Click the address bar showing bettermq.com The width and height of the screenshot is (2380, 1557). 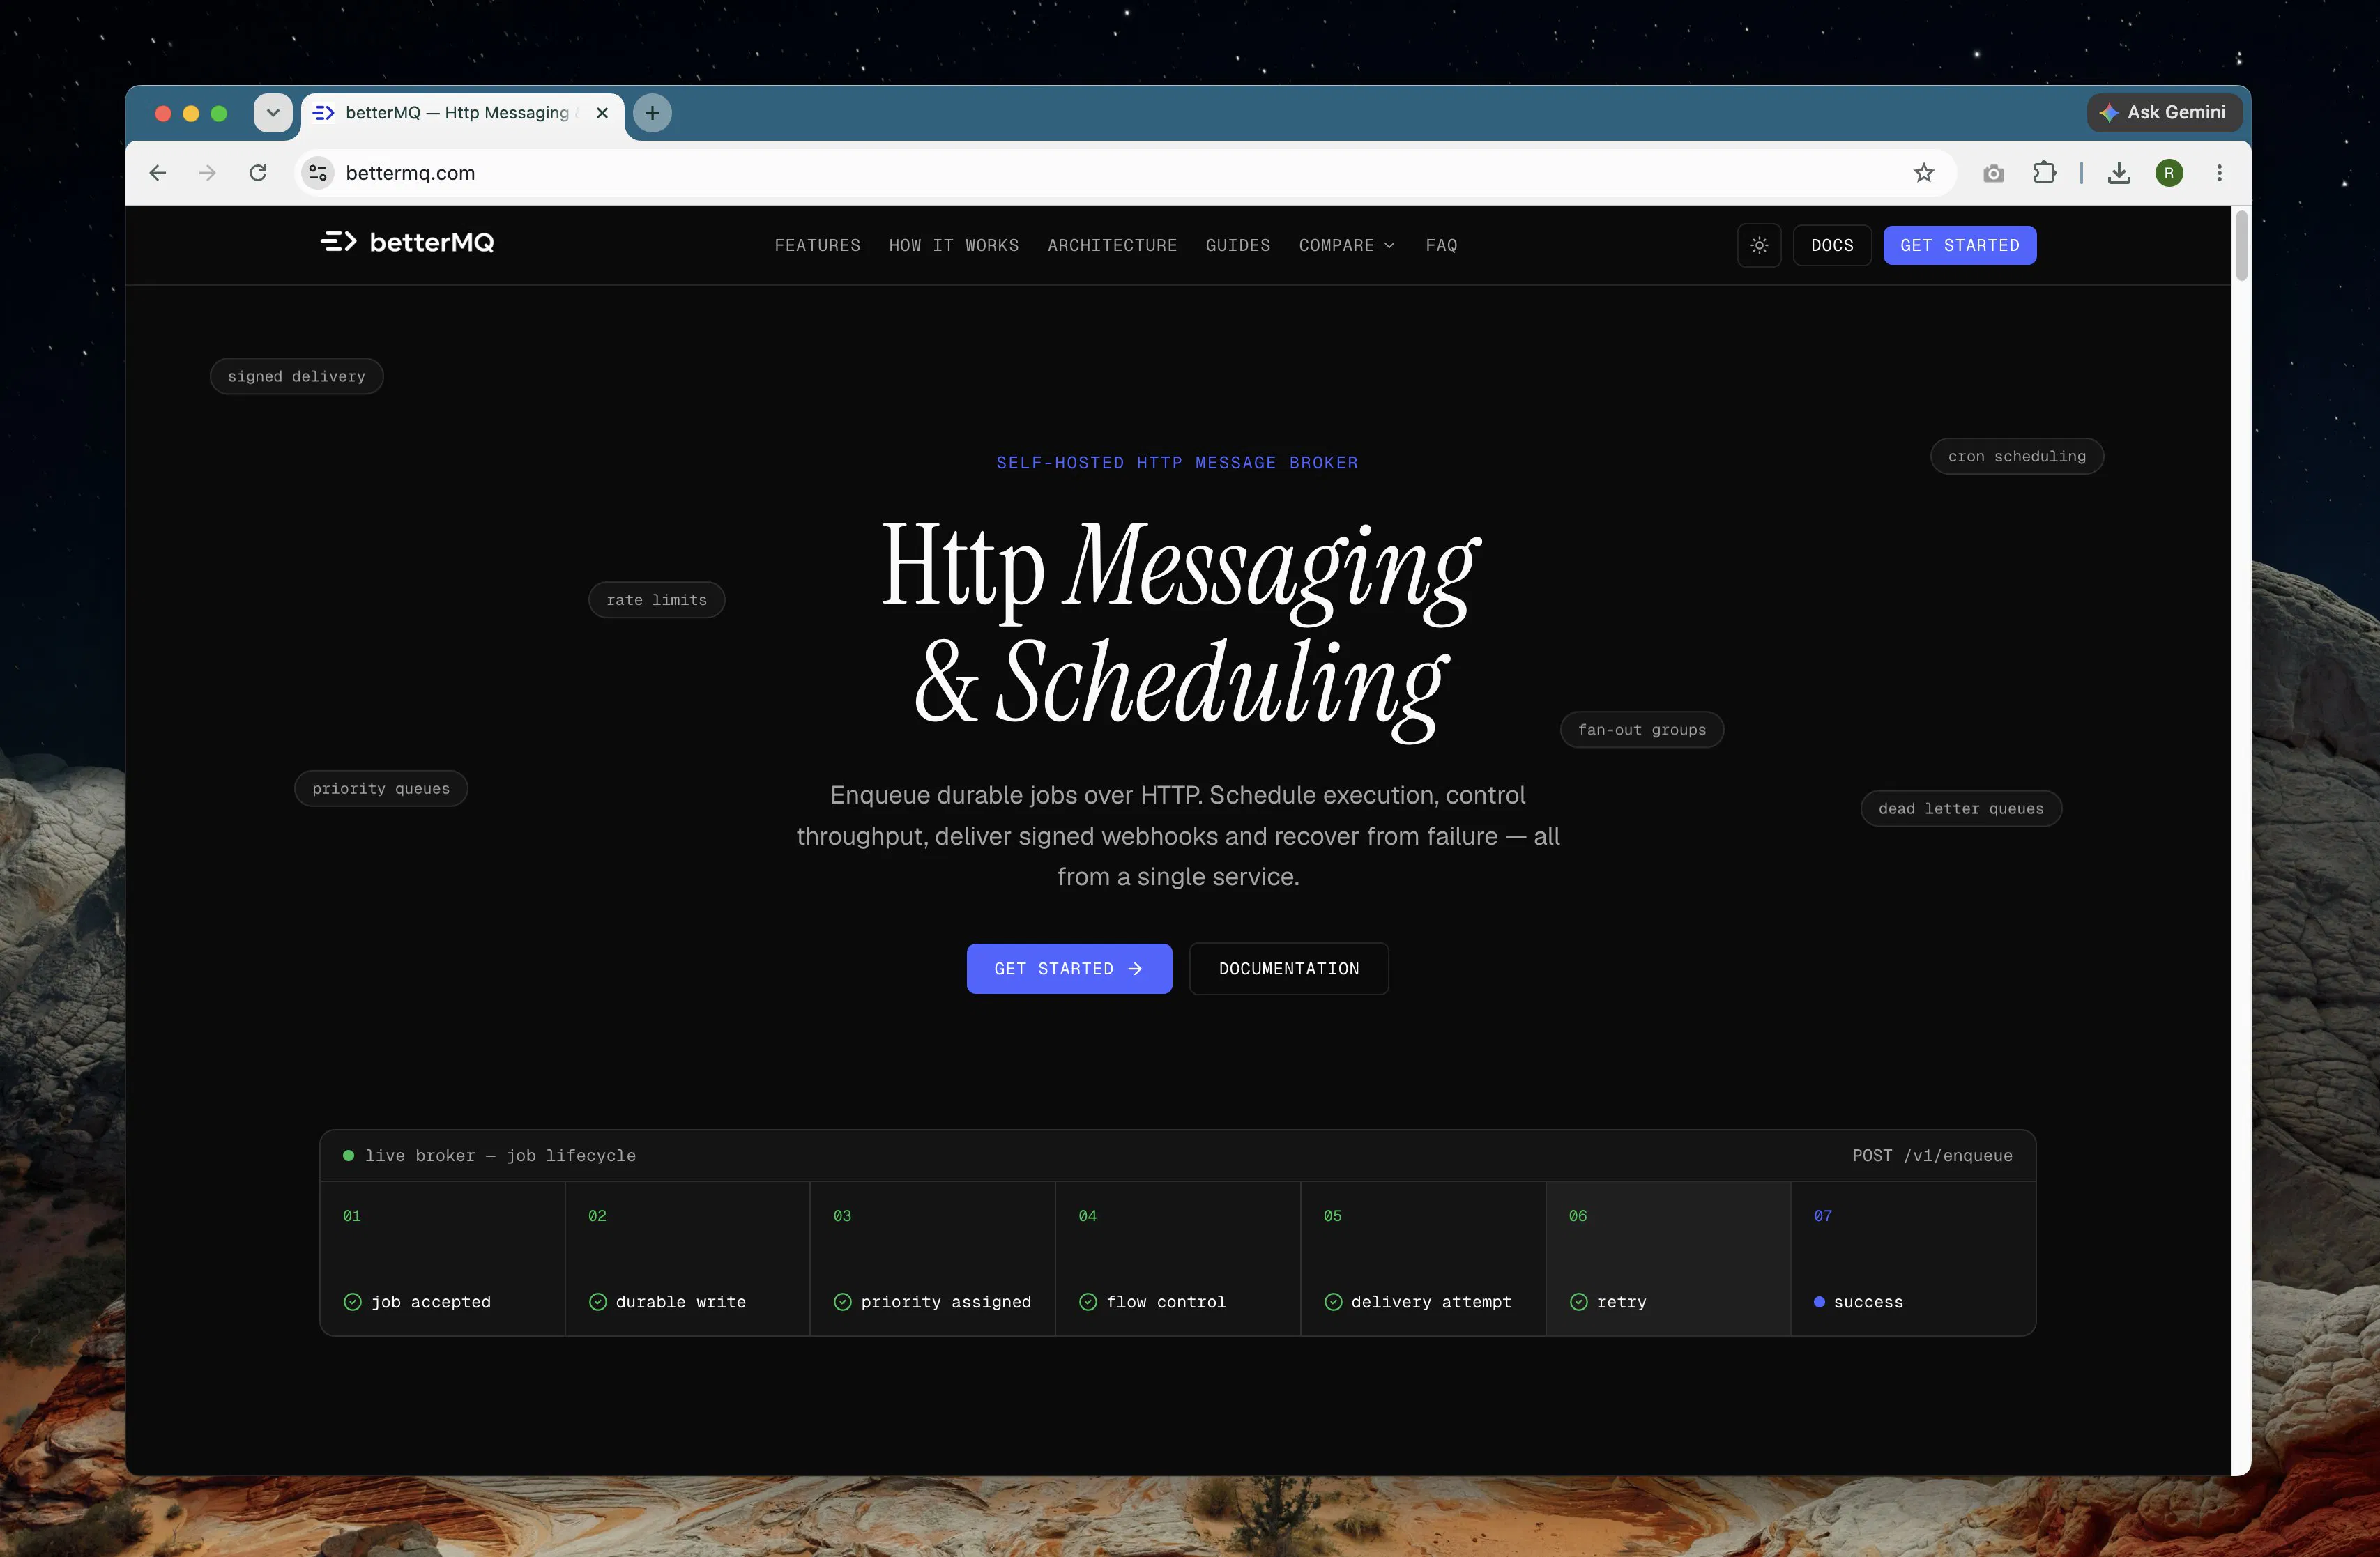coord(1125,173)
